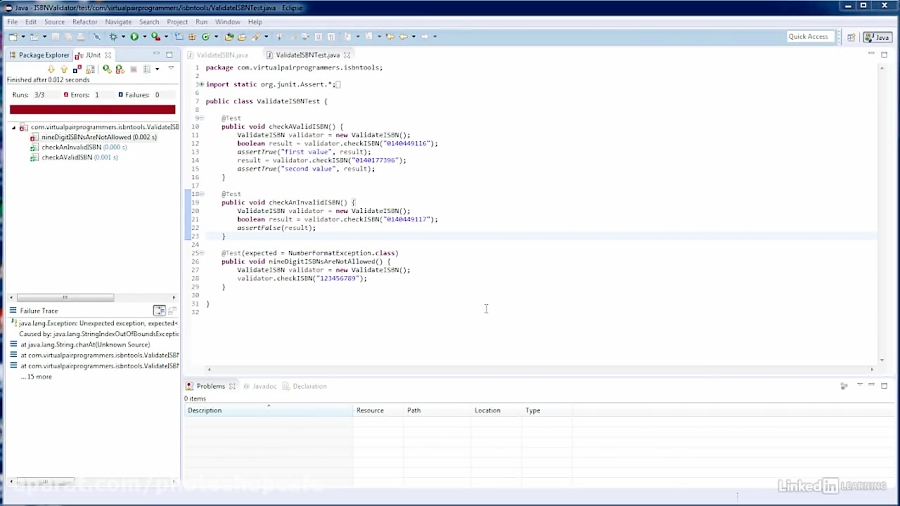Toggle the Java perspective button
900x506 pixels.
877,37
